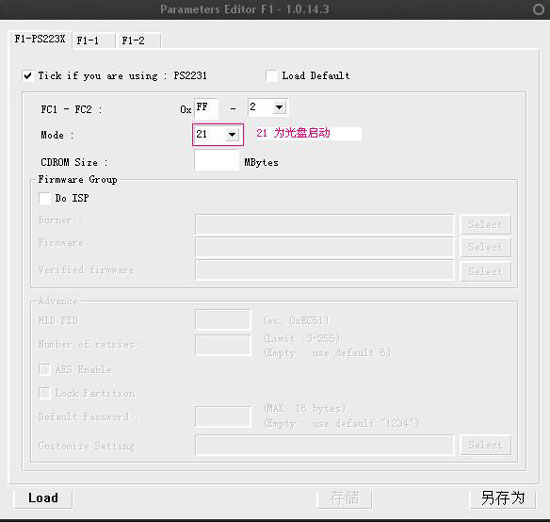The image size is (550, 522).
Task: Click the round title bar button
Action: [538, 9]
